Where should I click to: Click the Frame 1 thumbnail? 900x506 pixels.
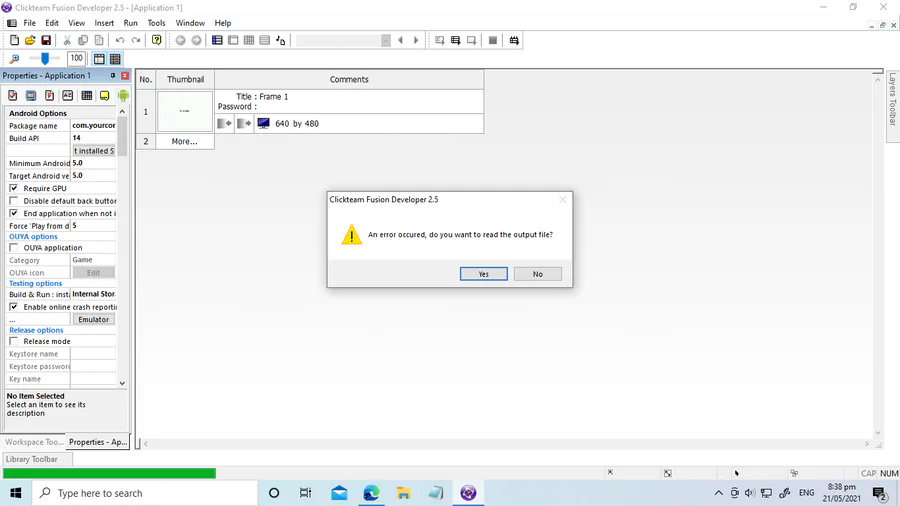pyautogui.click(x=184, y=111)
